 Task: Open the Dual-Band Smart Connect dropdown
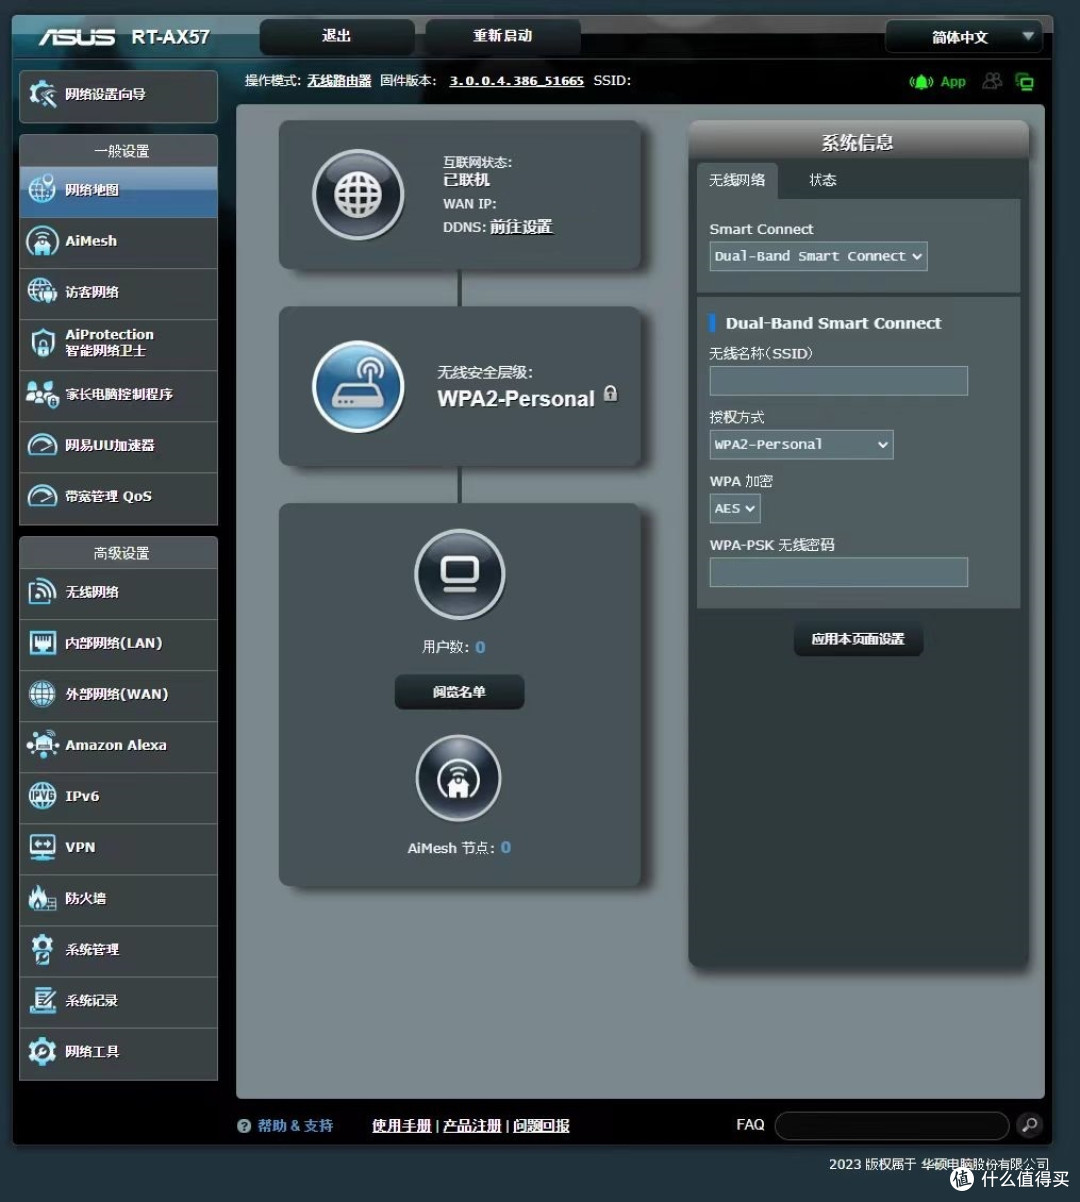(x=818, y=256)
